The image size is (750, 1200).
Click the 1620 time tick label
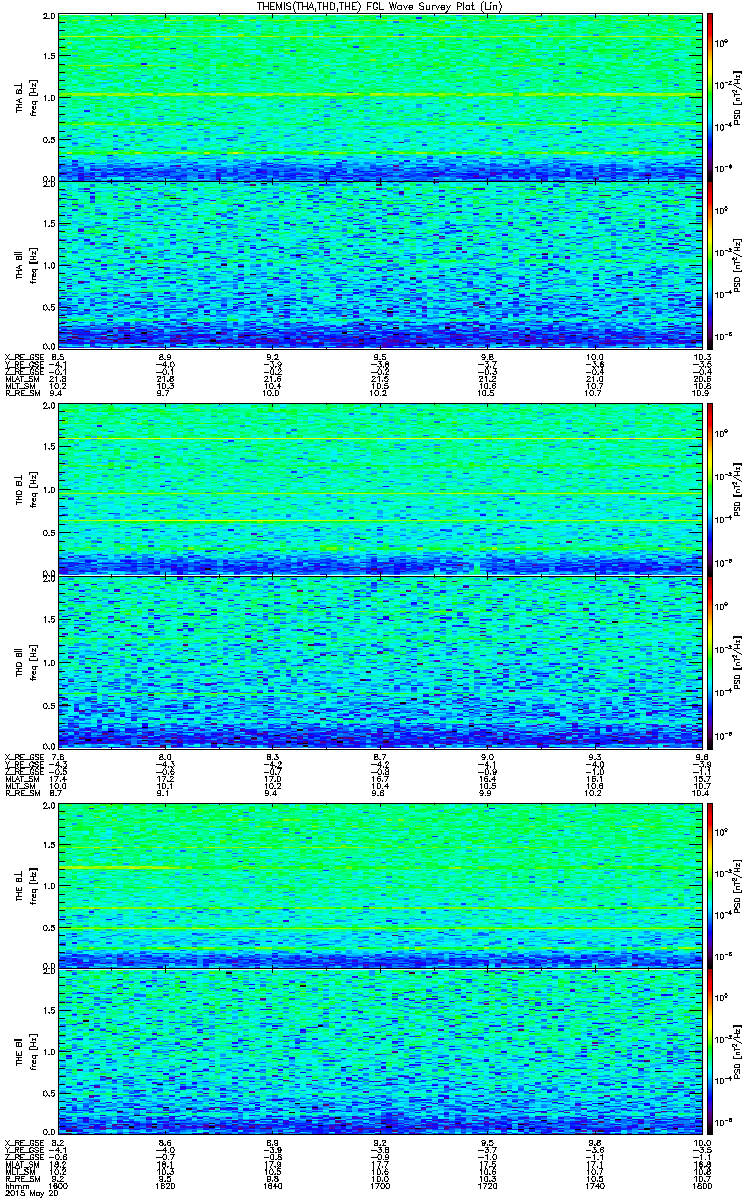pyautogui.click(x=166, y=1187)
